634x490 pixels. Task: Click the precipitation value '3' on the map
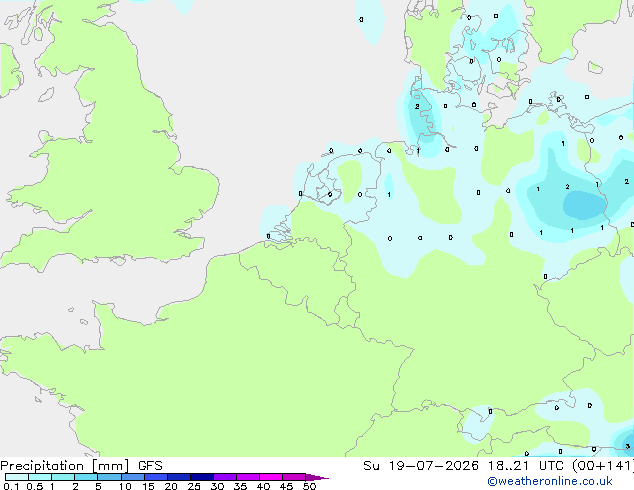pos(628,446)
